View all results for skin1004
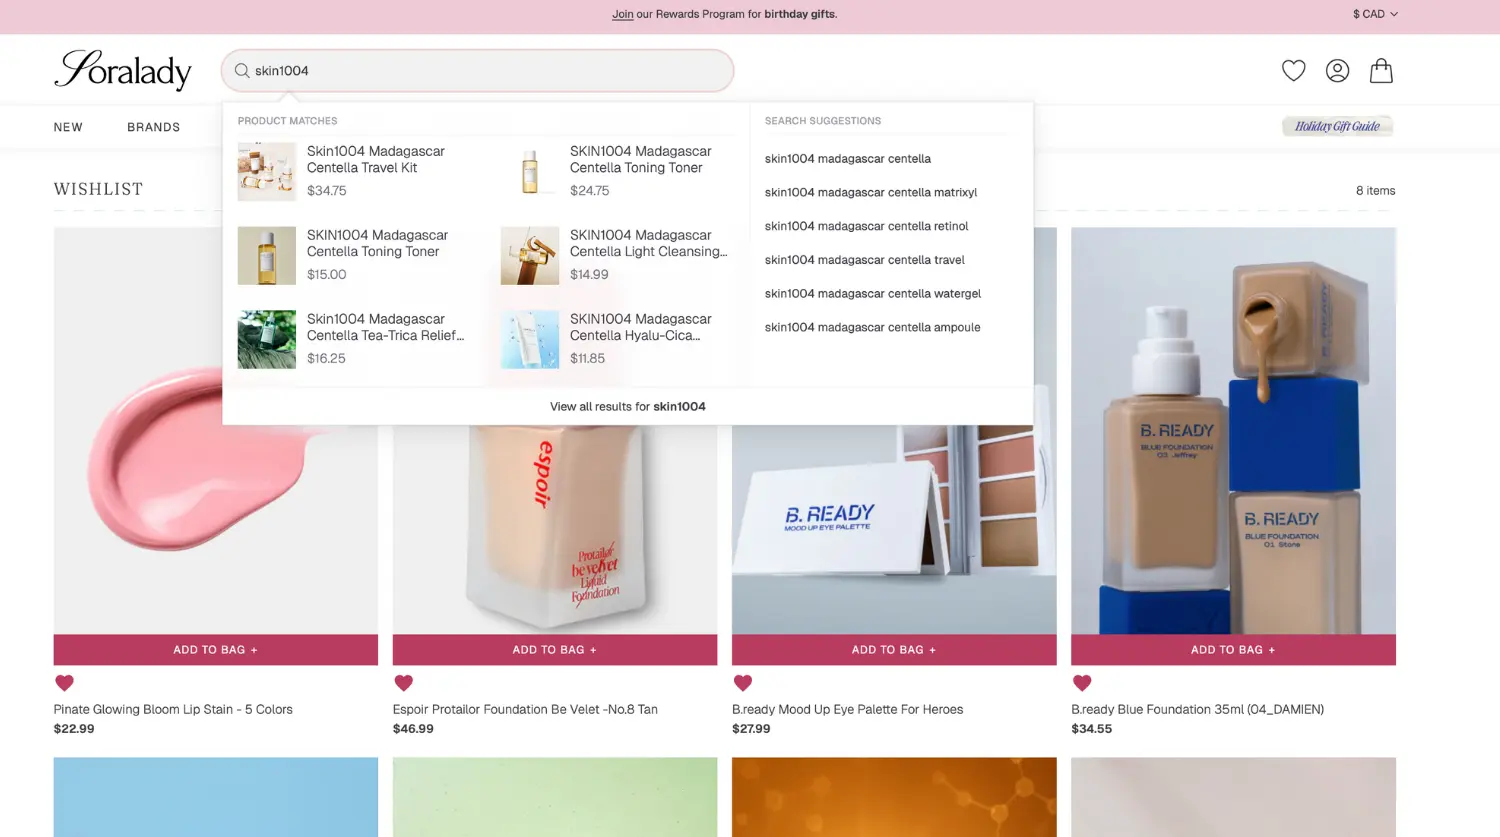Screen dimensions: 1500x837 click(x=628, y=406)
